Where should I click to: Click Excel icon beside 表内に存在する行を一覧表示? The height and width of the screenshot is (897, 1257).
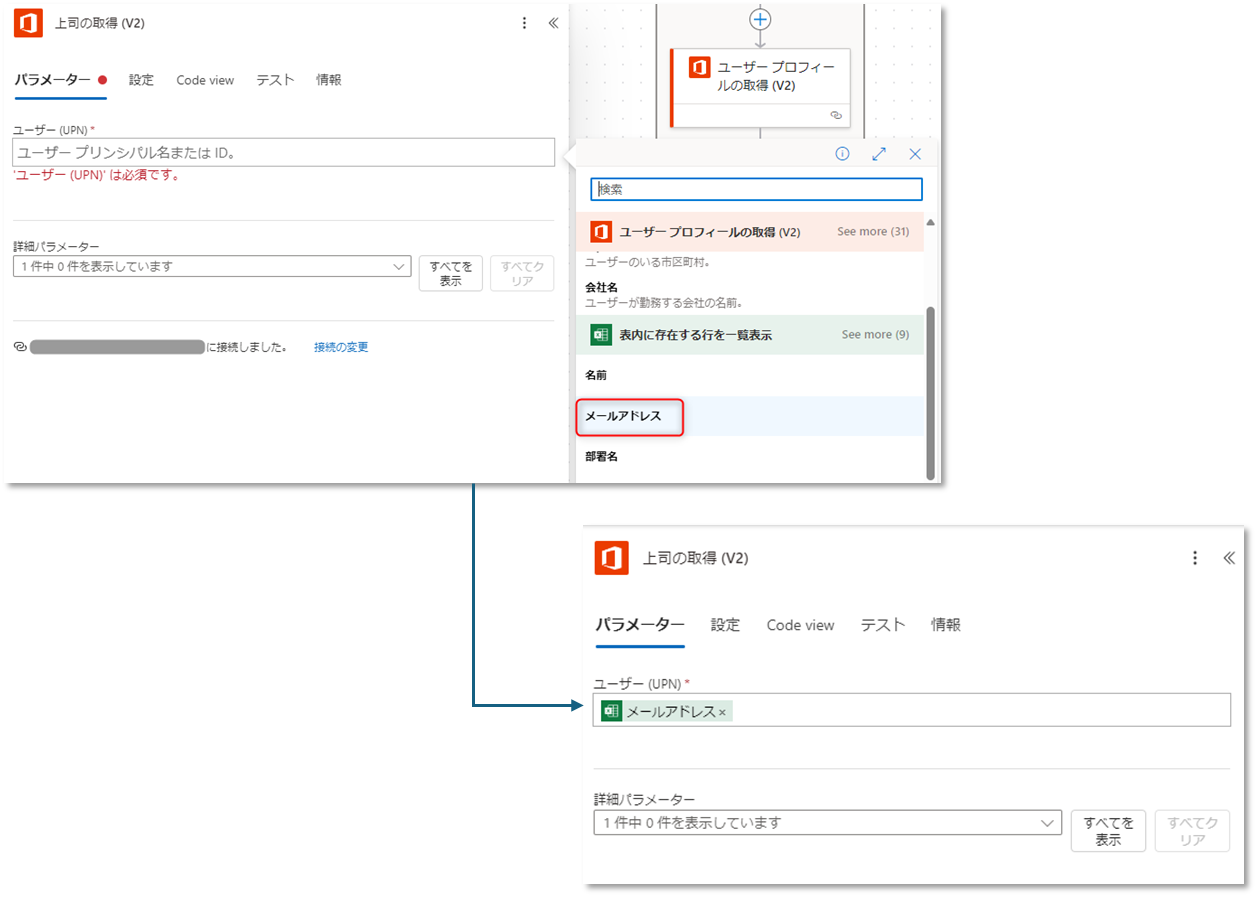(601, 335)
